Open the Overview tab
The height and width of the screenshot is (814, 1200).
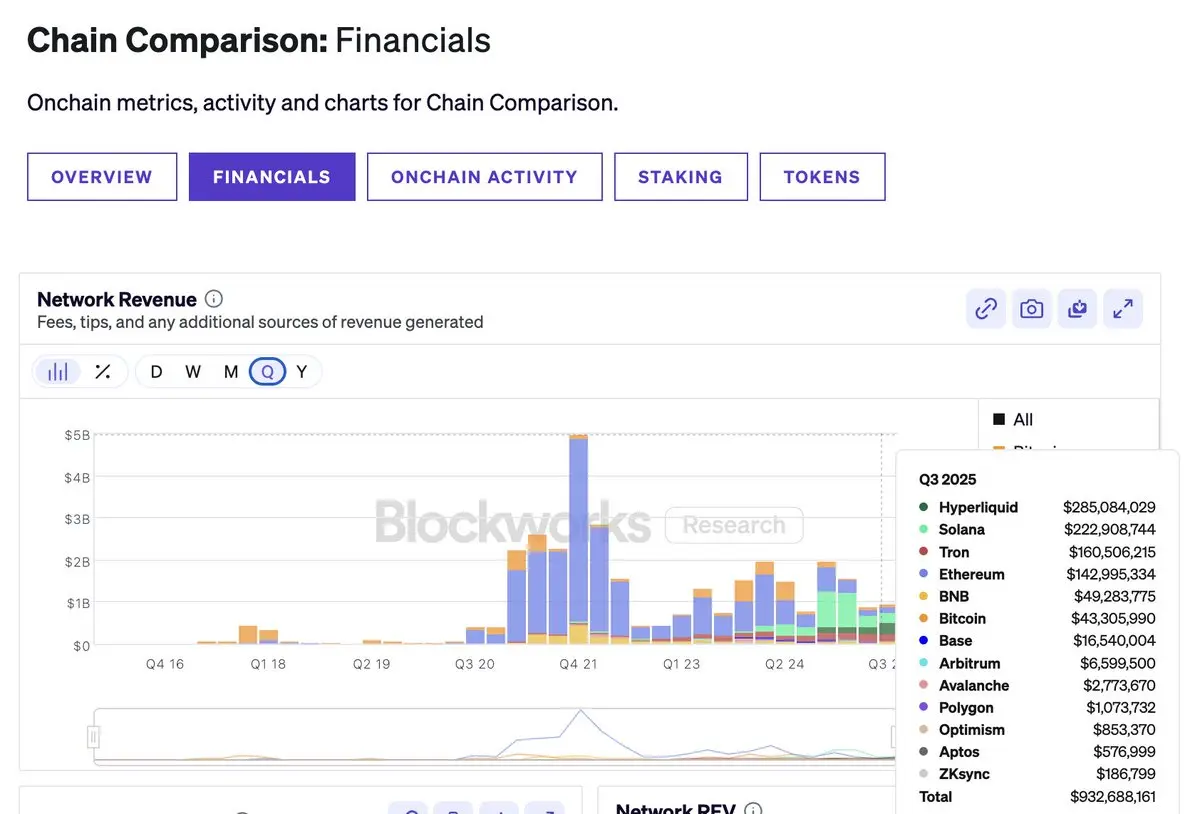(102, 177)
